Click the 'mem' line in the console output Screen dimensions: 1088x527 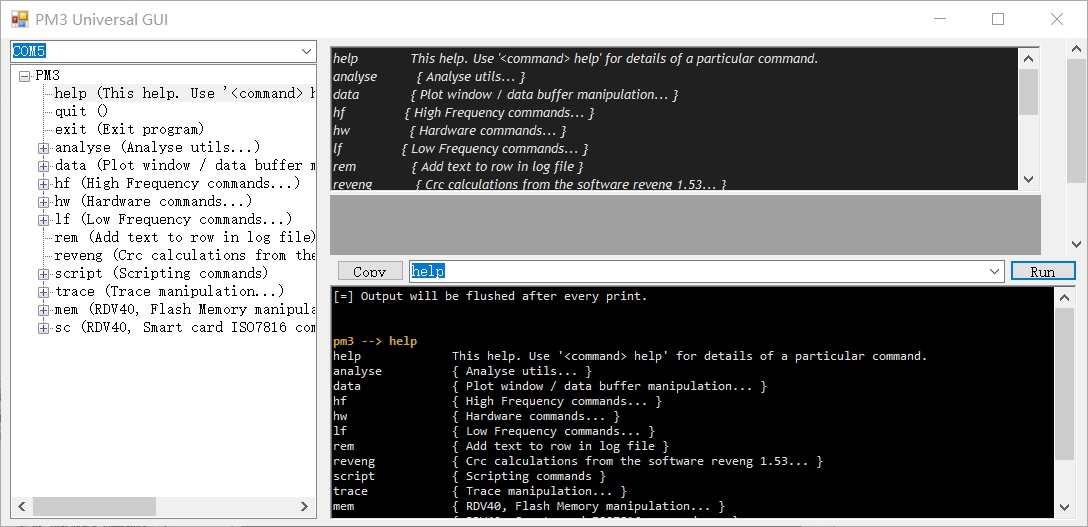[529, 506]
